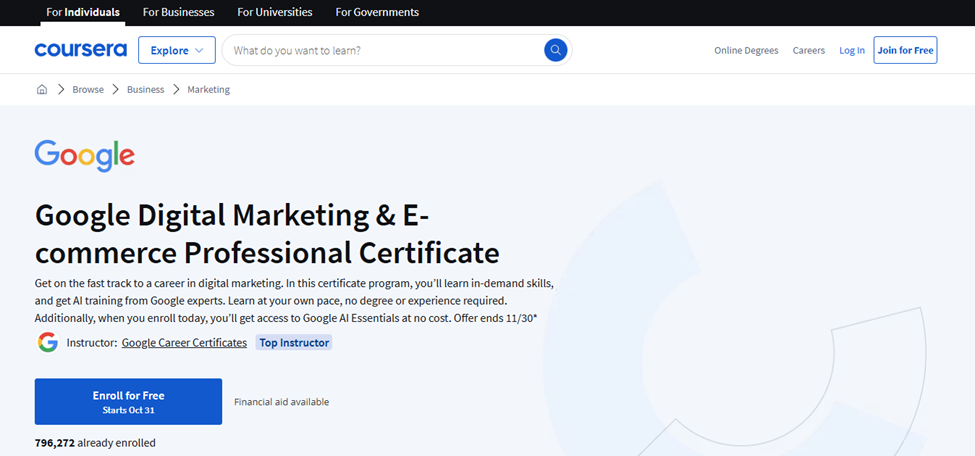The image size is (975, 456).
Task: Switch to For Businesses tab
Action: [178, 12]
